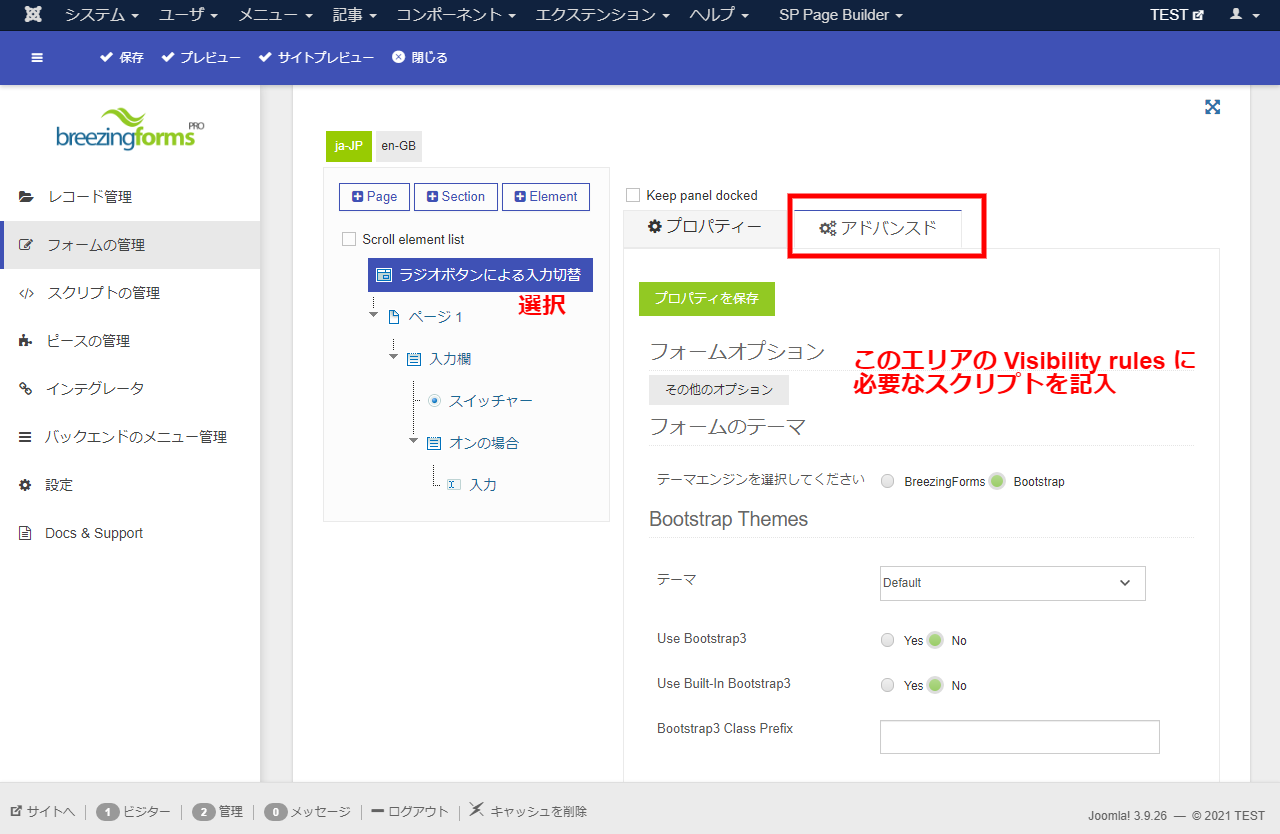The image size is (1280, 834).
Task: Click the レコード管理 folder icon
Action: 26,197
